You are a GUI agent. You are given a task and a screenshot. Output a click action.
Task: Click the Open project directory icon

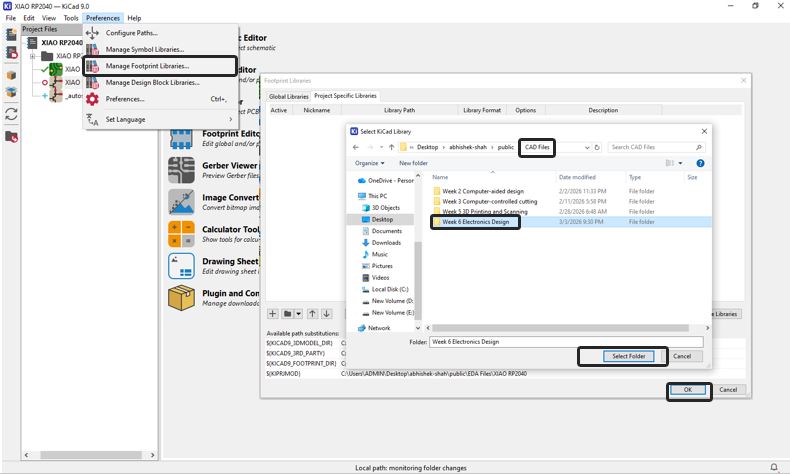(11, 137)
